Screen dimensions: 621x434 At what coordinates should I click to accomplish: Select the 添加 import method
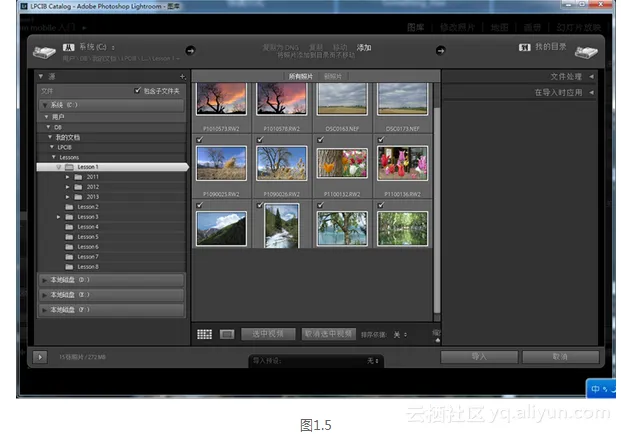tap(364, 48)
